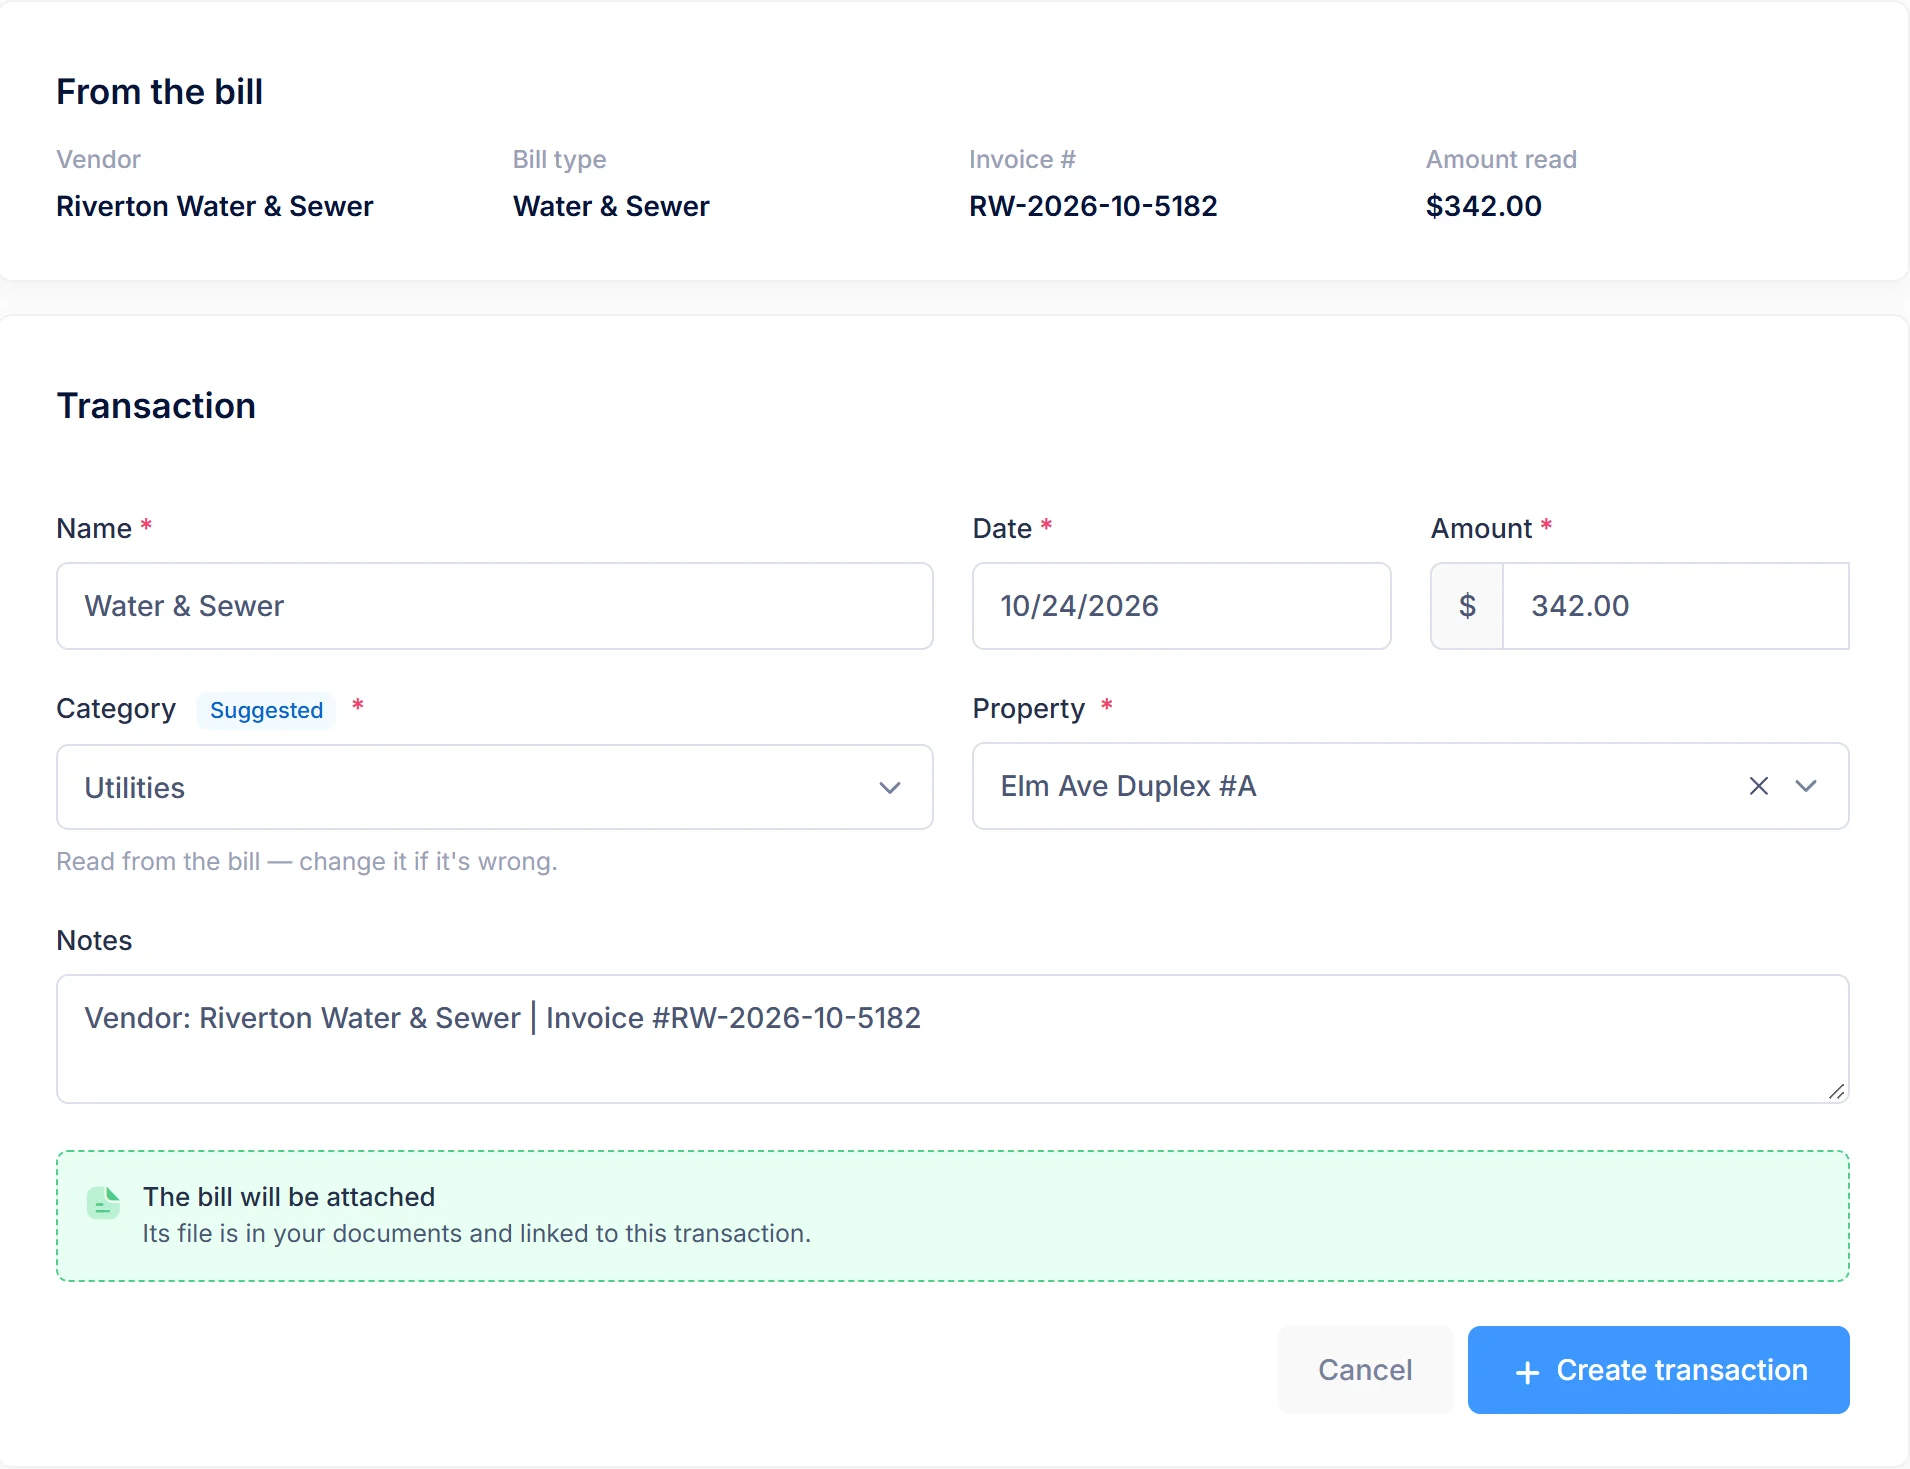Click into the Notes text area
1910x1469 pixels.
click(952, 1039)
